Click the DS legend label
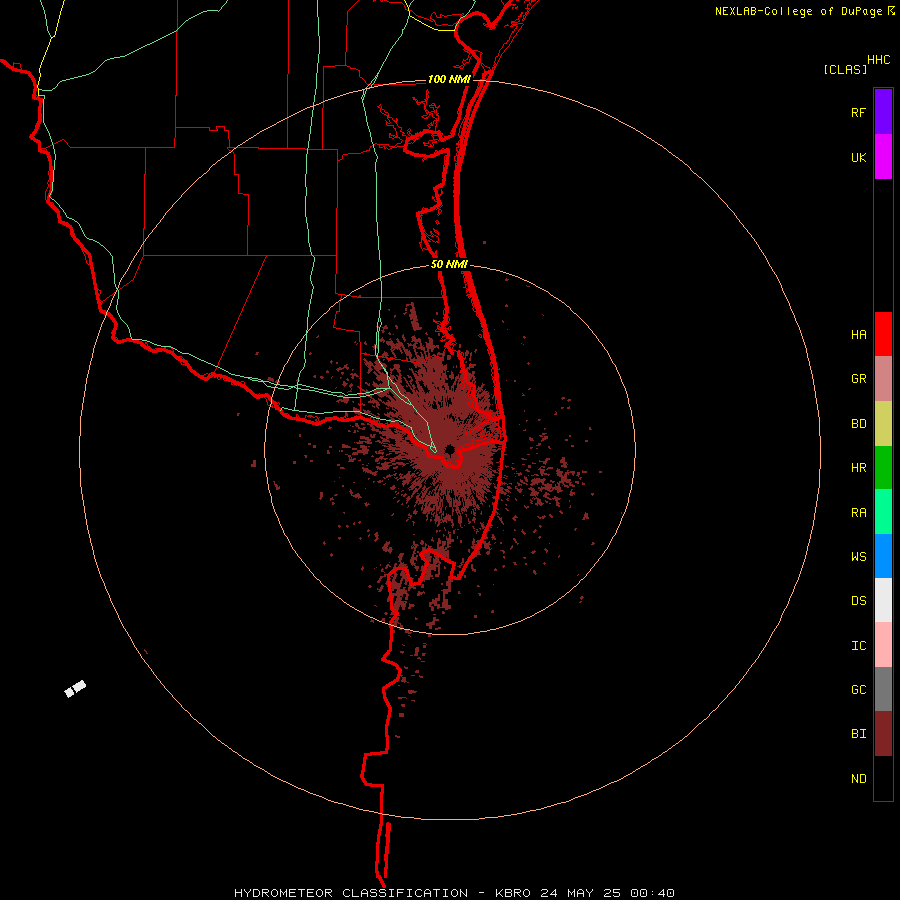900x900 pixels. click(x=858, y=601)
